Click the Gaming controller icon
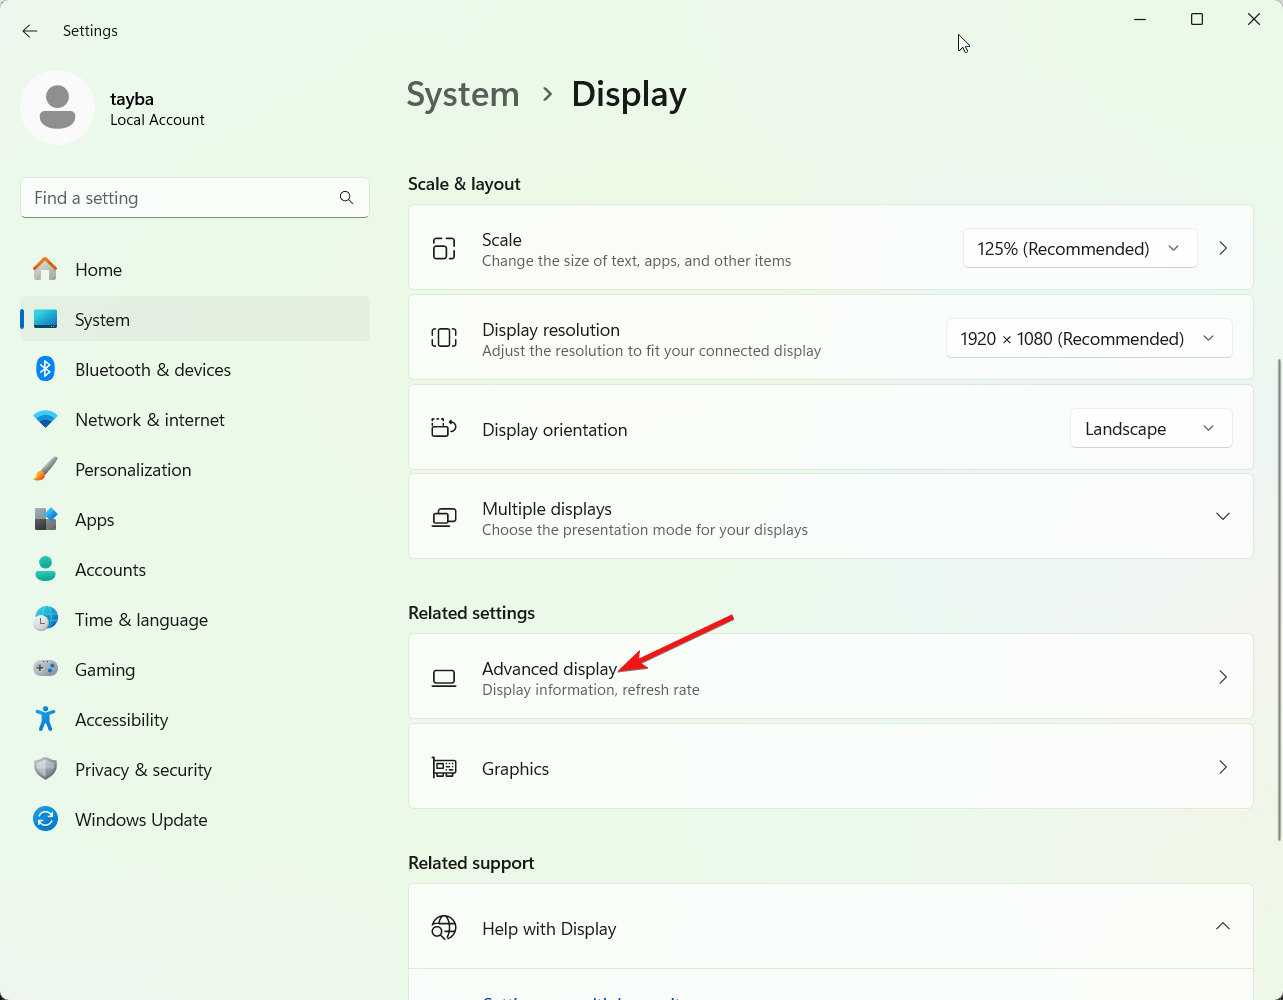This screenshot has height=1000, width=1283. (45, 668)
